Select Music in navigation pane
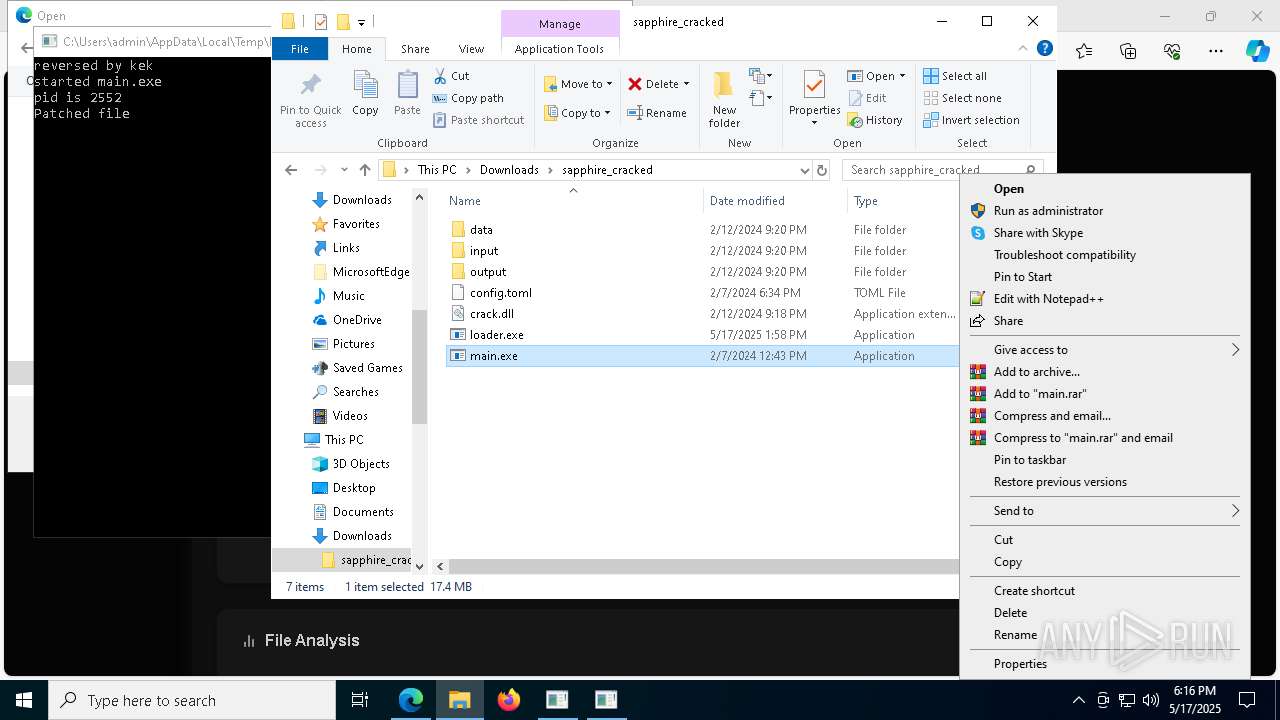 pyautogui.click(x=348, y=296)
